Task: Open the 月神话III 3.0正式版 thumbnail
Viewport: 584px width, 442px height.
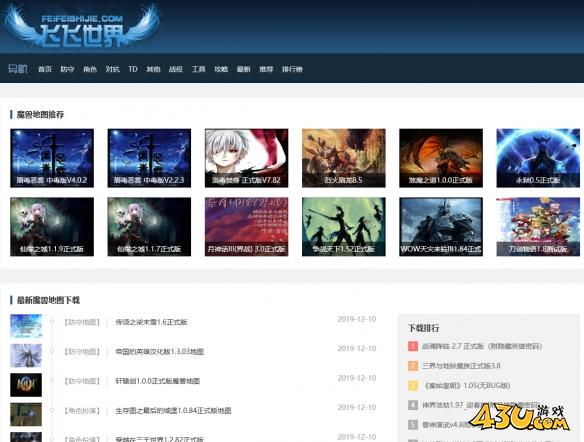Action: (x=246, y=226)
